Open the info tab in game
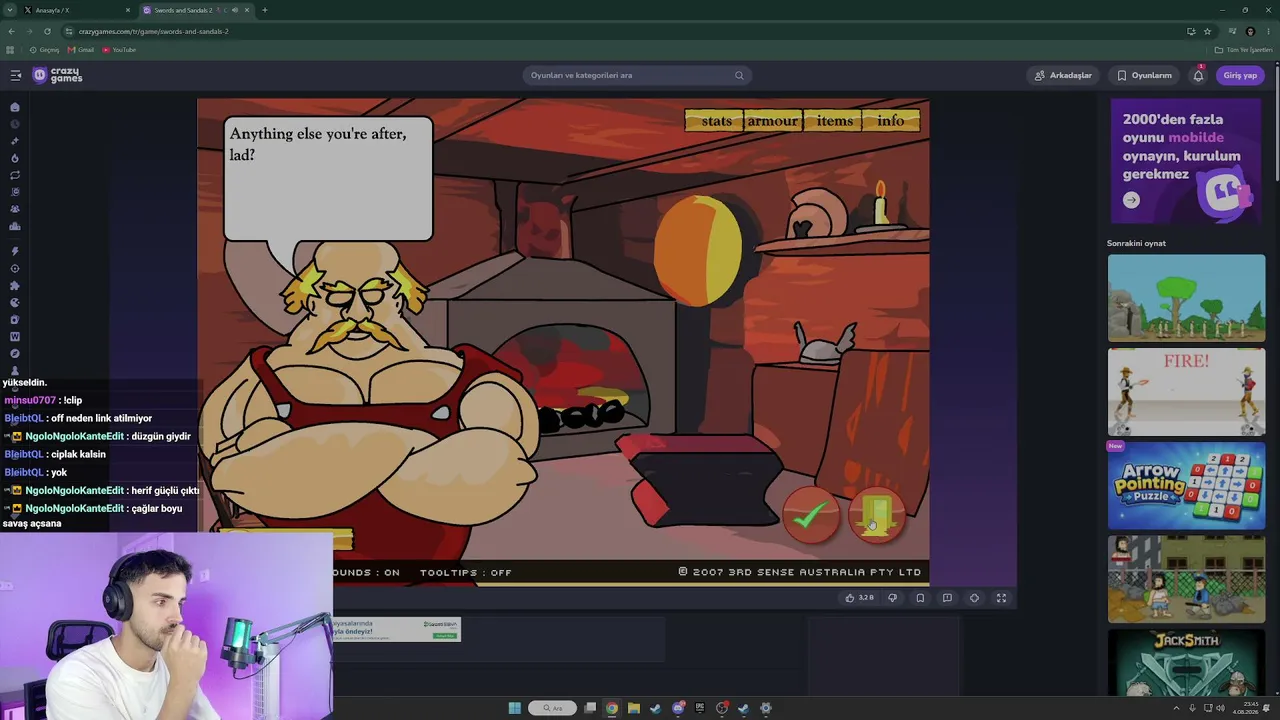The image size is (1280, 720). 891,121
